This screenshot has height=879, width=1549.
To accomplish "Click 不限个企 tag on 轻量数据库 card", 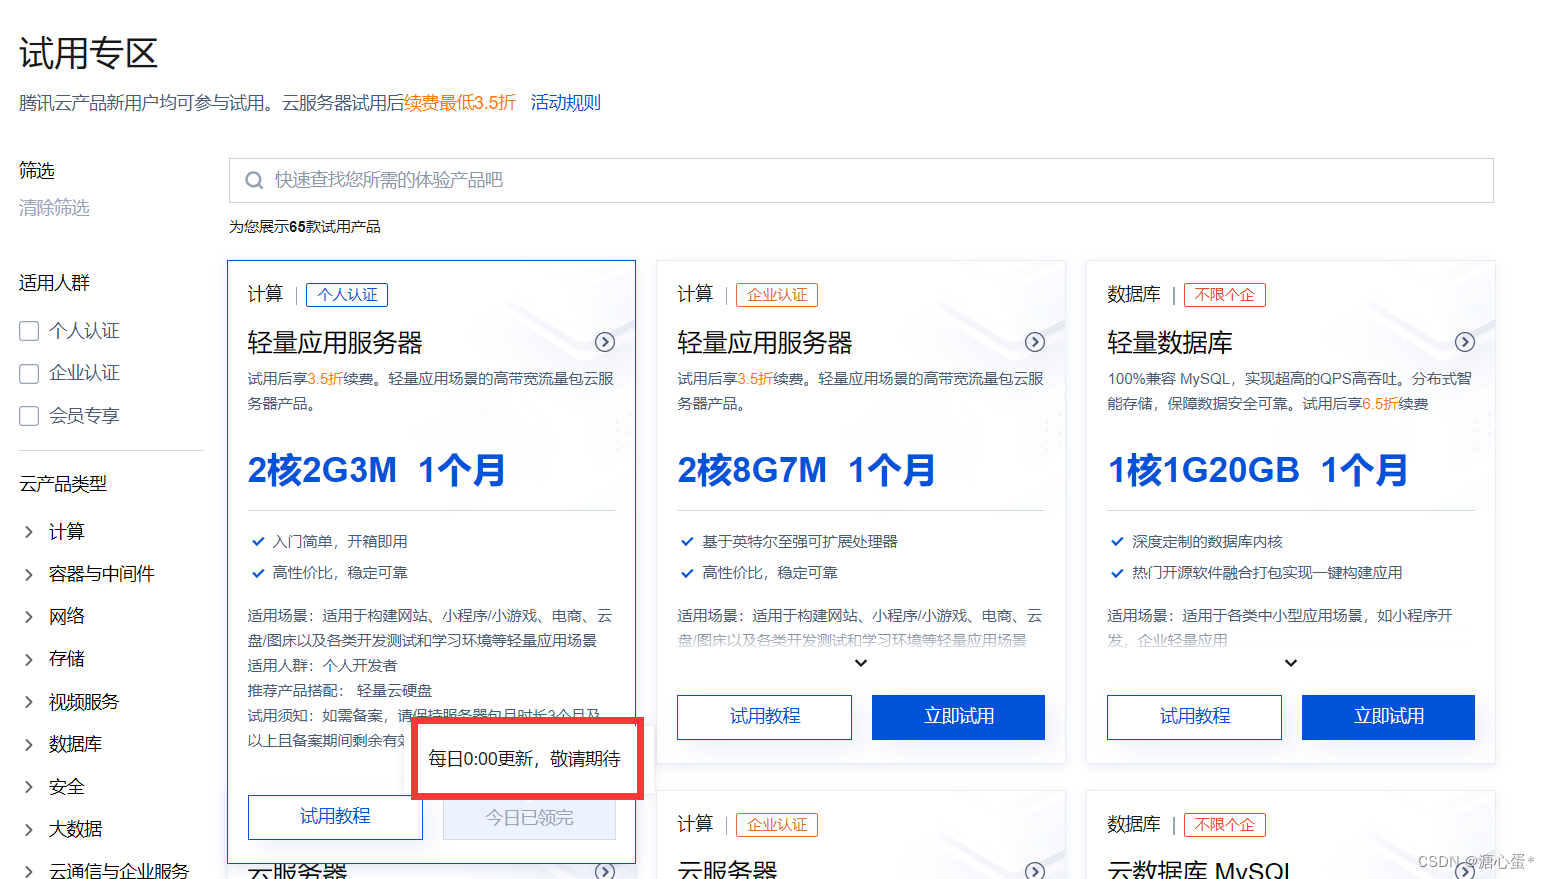I will point(1225,295).
